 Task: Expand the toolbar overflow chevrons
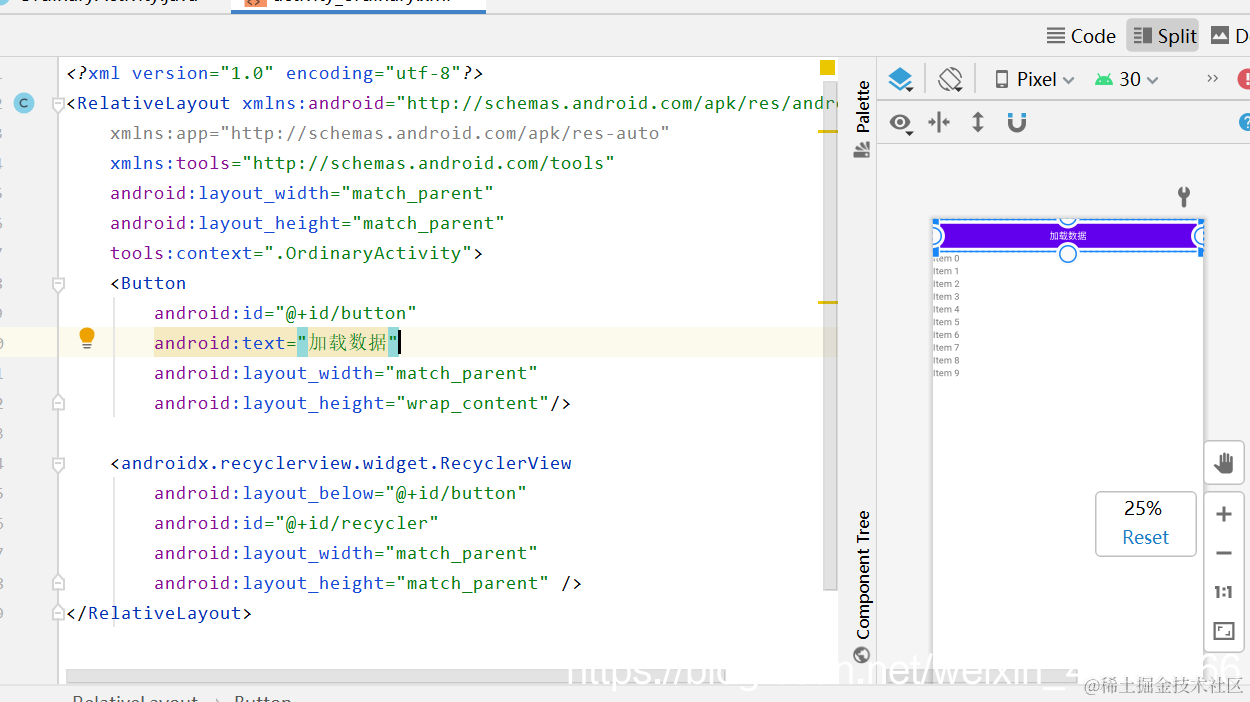(x=1213, y=79)
